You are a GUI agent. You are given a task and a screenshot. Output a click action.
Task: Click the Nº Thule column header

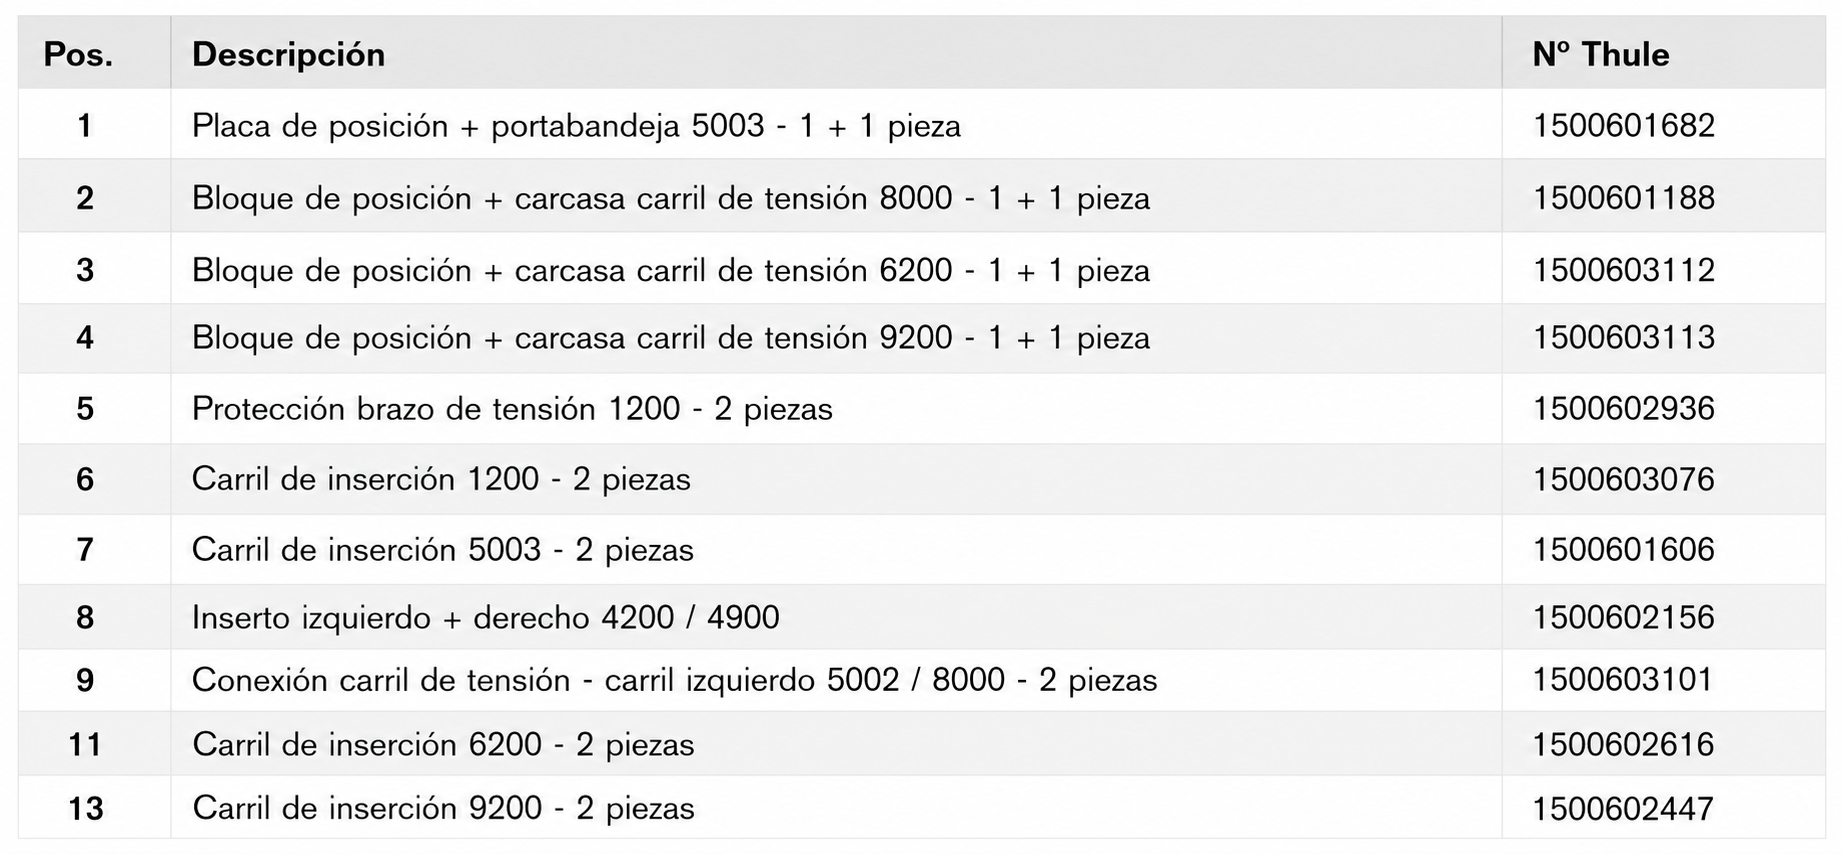[1600, 54]
